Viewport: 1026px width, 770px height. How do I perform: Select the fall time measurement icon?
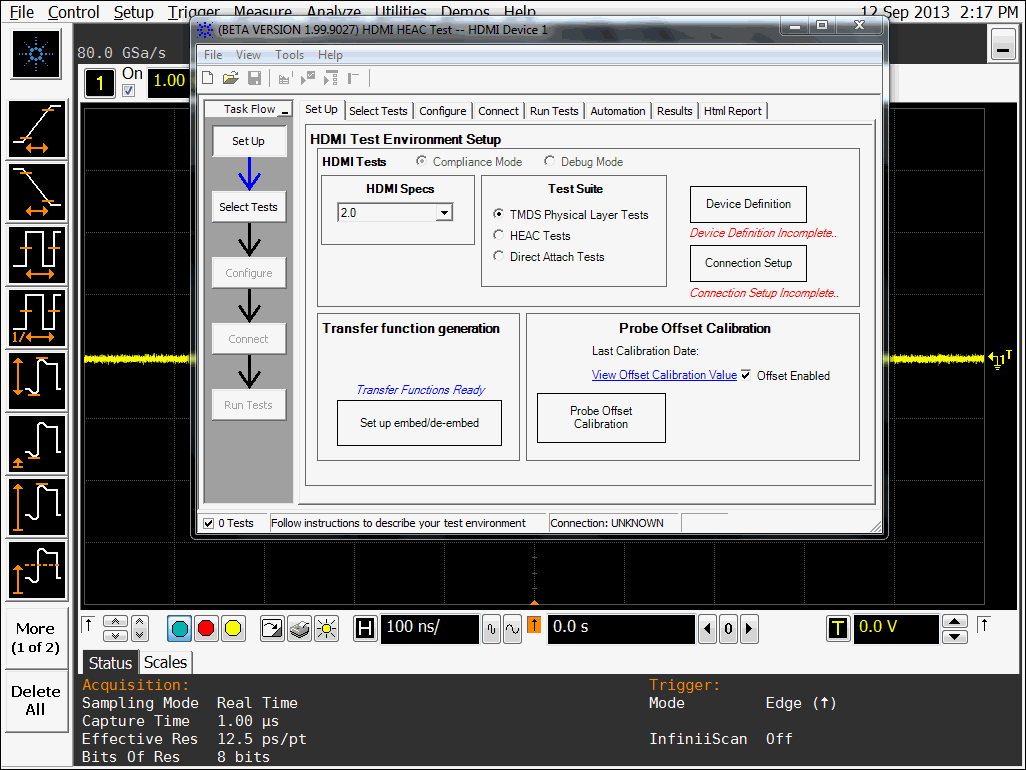[x=37, y=192]
